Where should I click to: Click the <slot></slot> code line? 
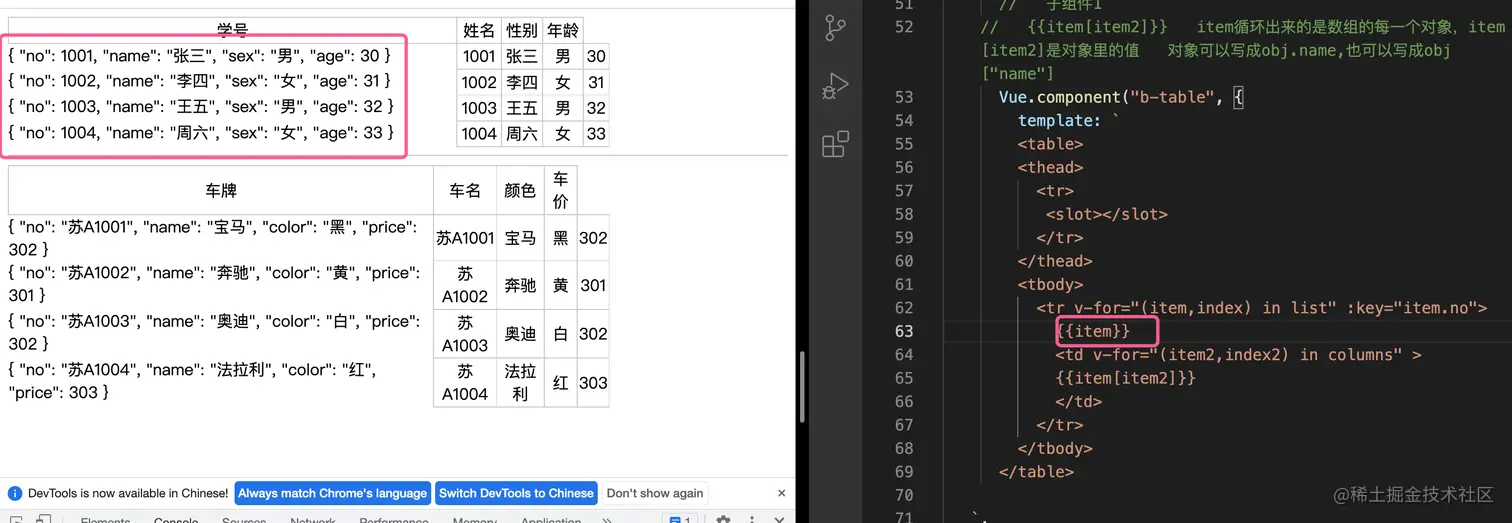(1106, 214)
